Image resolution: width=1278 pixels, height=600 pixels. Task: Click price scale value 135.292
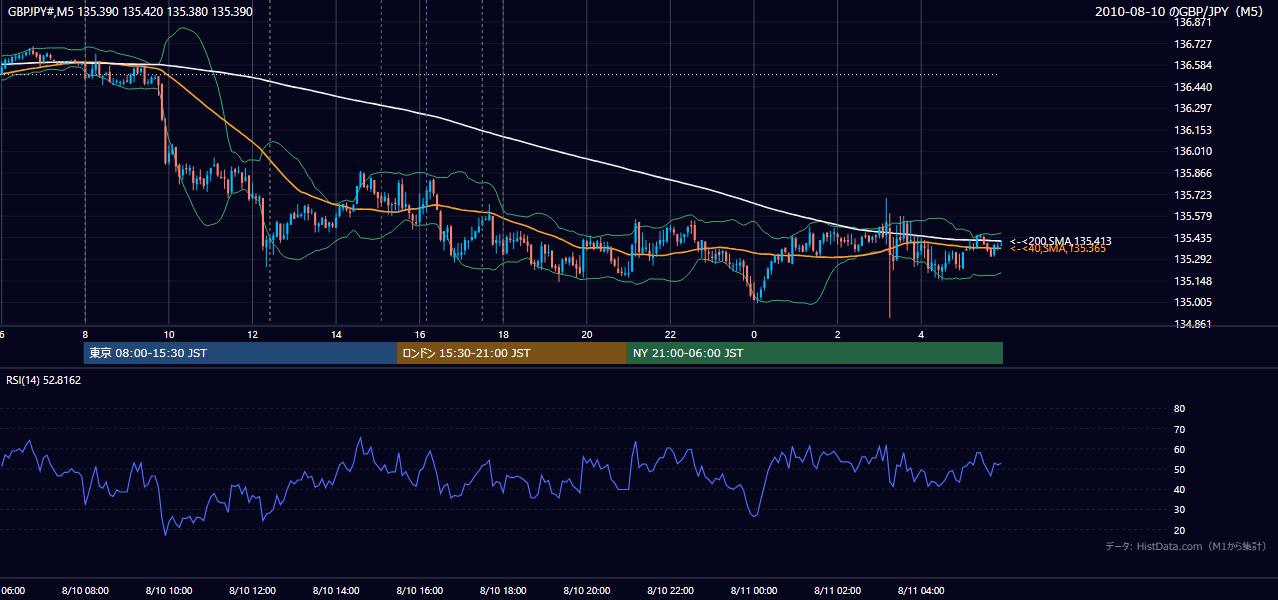(x=1193, y=259)
